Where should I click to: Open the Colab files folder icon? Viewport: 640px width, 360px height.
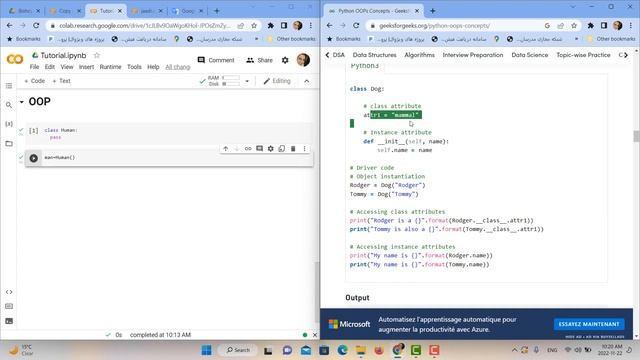(9, 144)
